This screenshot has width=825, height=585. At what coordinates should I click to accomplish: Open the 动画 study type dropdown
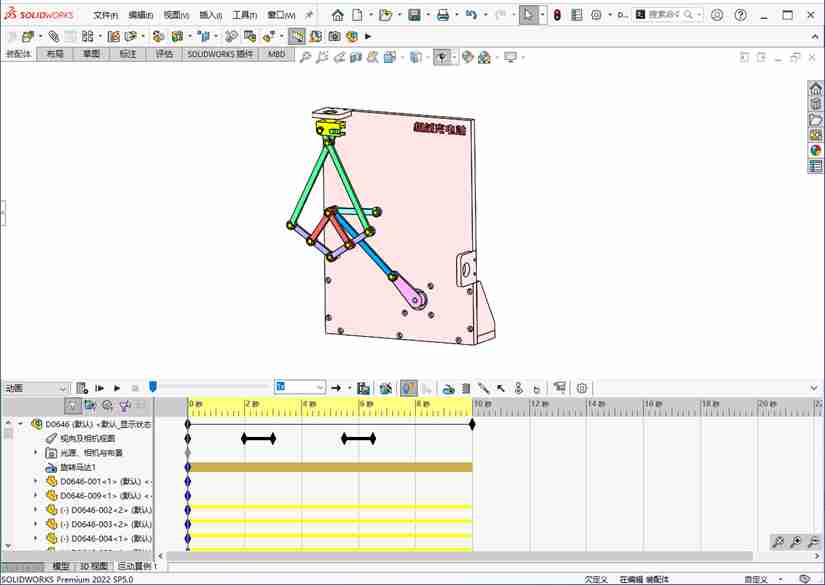pyautogui.click(x=63, y=388)
